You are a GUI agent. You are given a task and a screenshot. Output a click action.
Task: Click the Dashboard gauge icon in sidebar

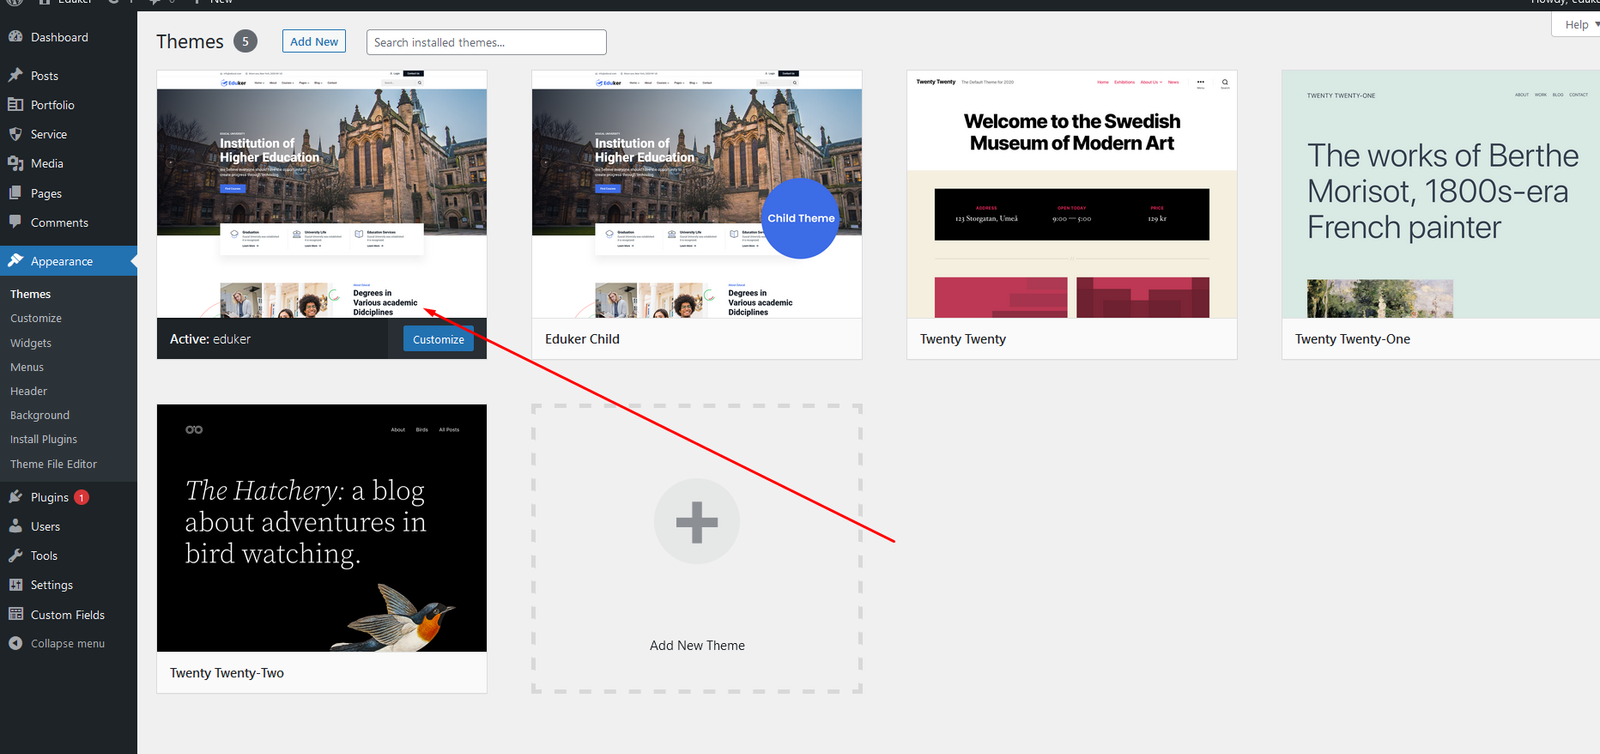15,37
